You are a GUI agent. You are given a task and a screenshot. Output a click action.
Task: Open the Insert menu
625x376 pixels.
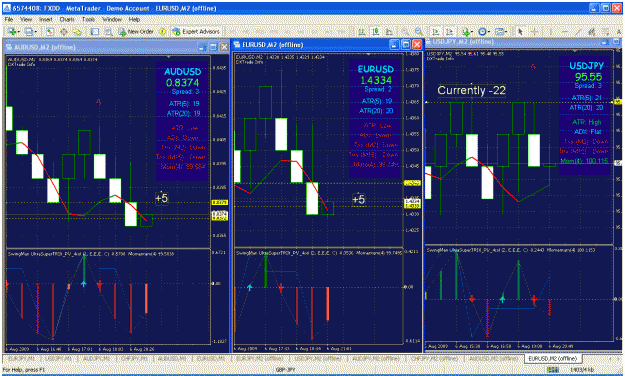point(46,19)
